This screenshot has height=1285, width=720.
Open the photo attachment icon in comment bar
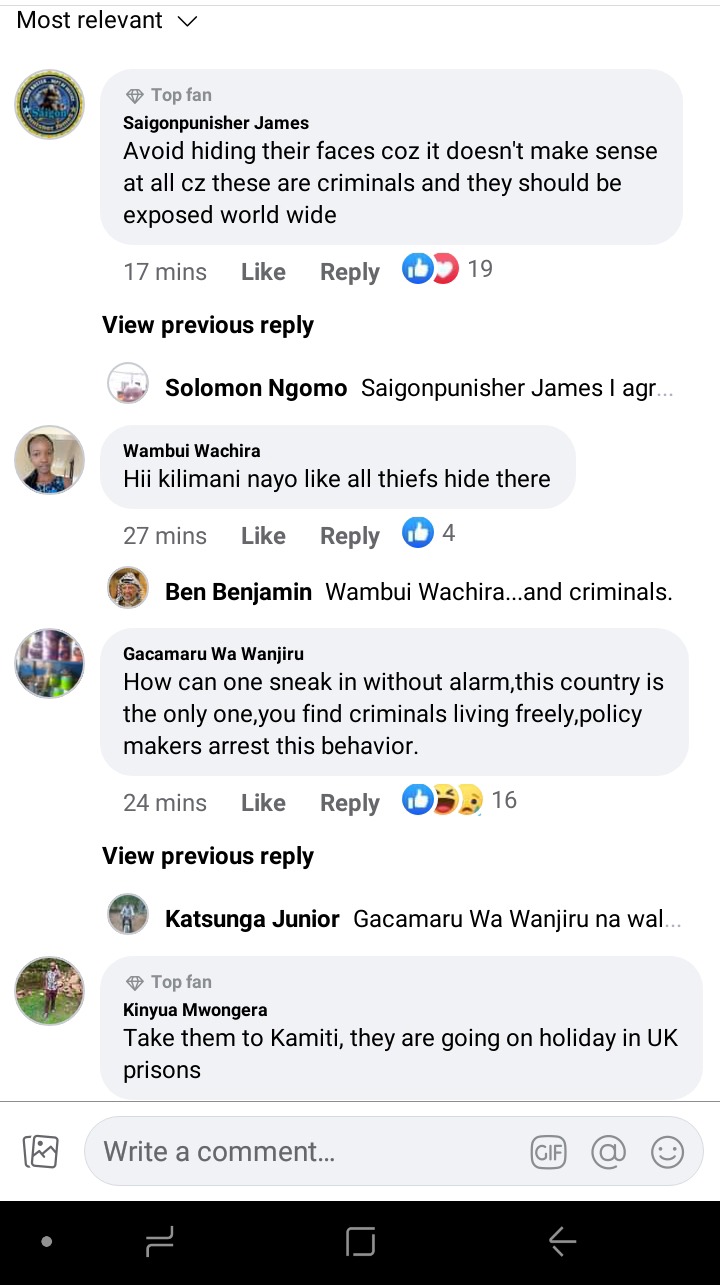tap(41, 1152)
